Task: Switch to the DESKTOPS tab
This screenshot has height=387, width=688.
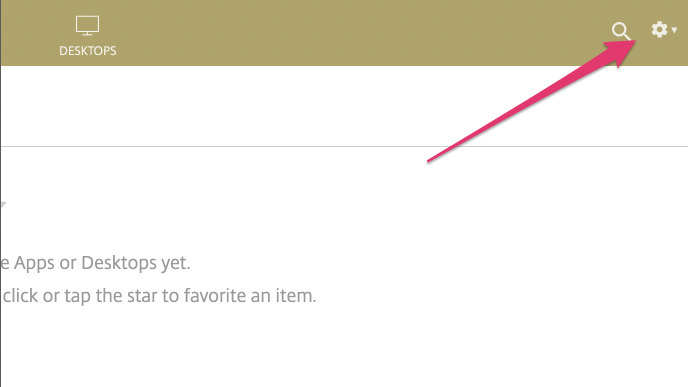Action: [87, 36]
